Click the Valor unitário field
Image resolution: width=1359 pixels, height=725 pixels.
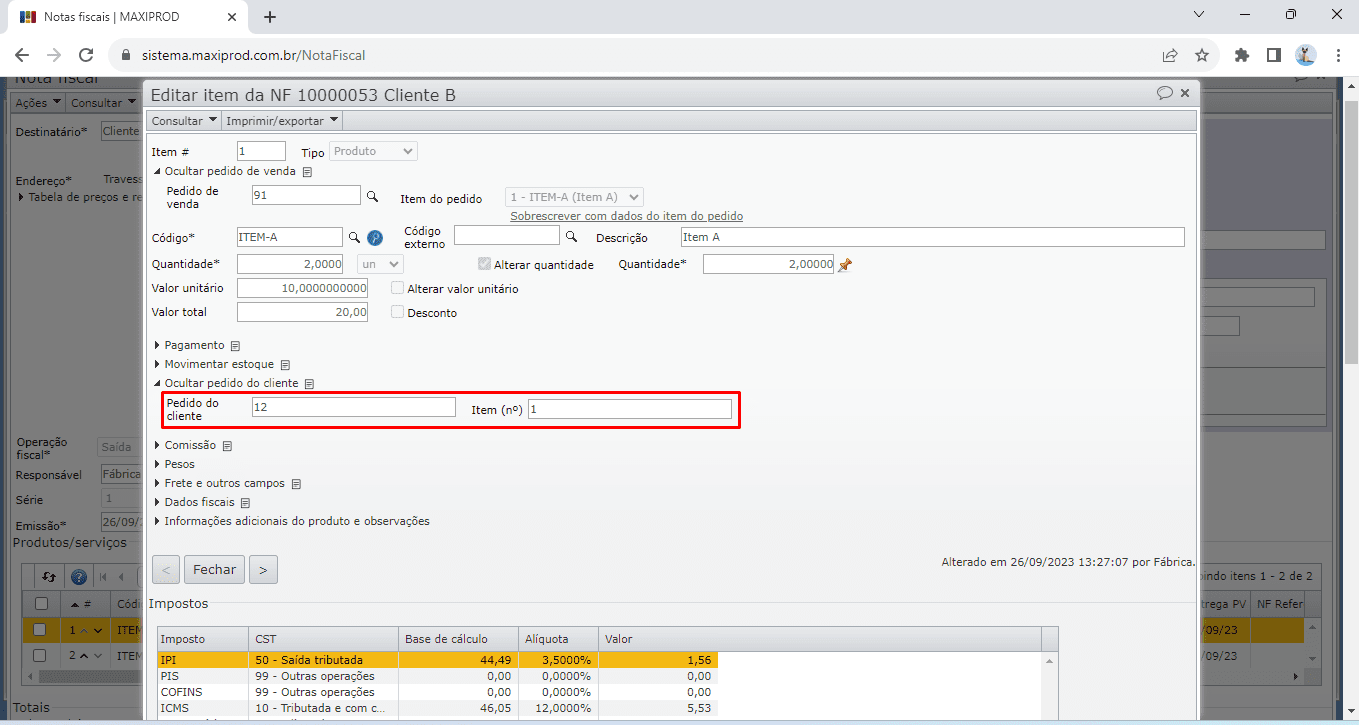point(302,288)
